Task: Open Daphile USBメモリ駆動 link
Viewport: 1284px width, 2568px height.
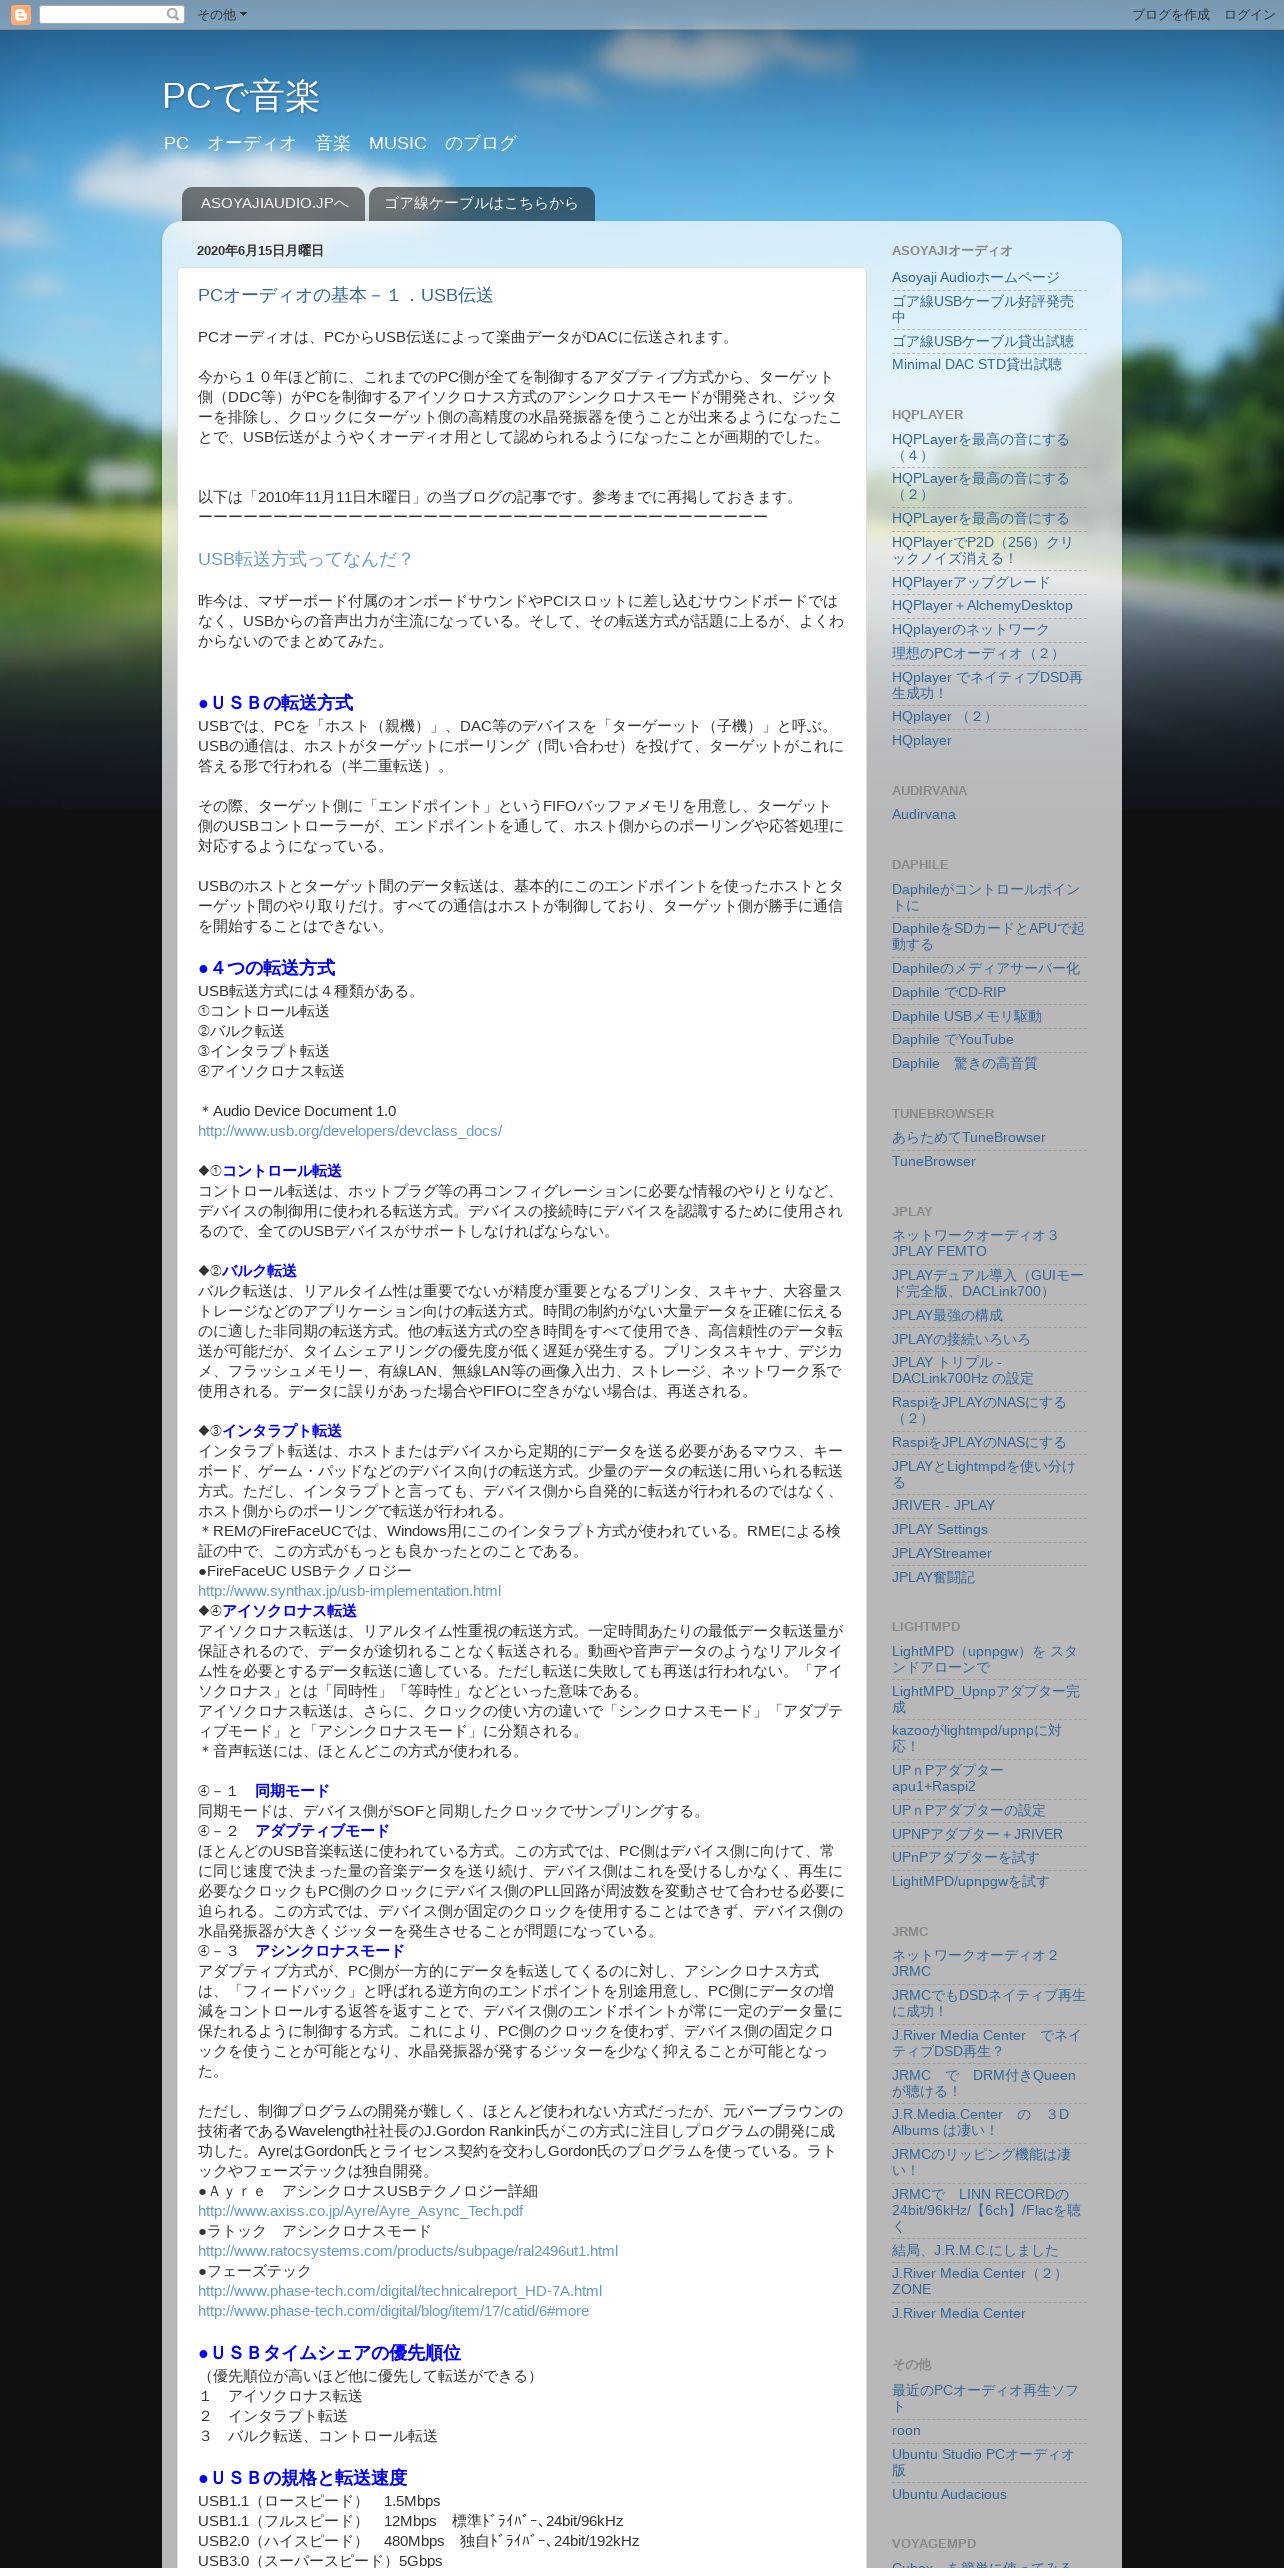Action: click(967, 1016)
